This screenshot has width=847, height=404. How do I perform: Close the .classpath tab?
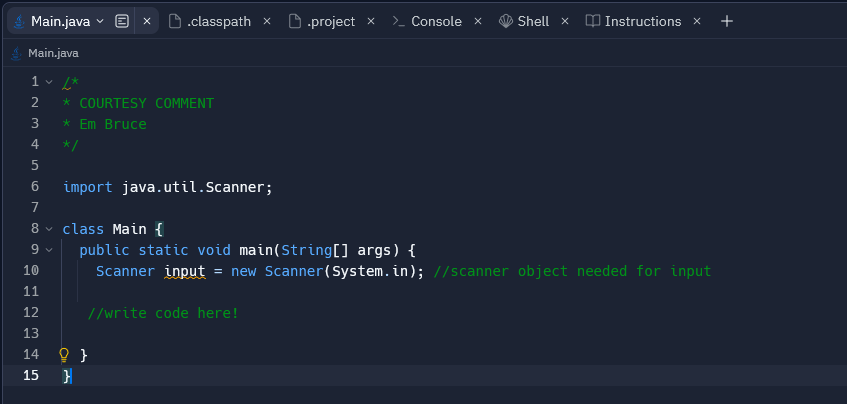pos(266,22)
